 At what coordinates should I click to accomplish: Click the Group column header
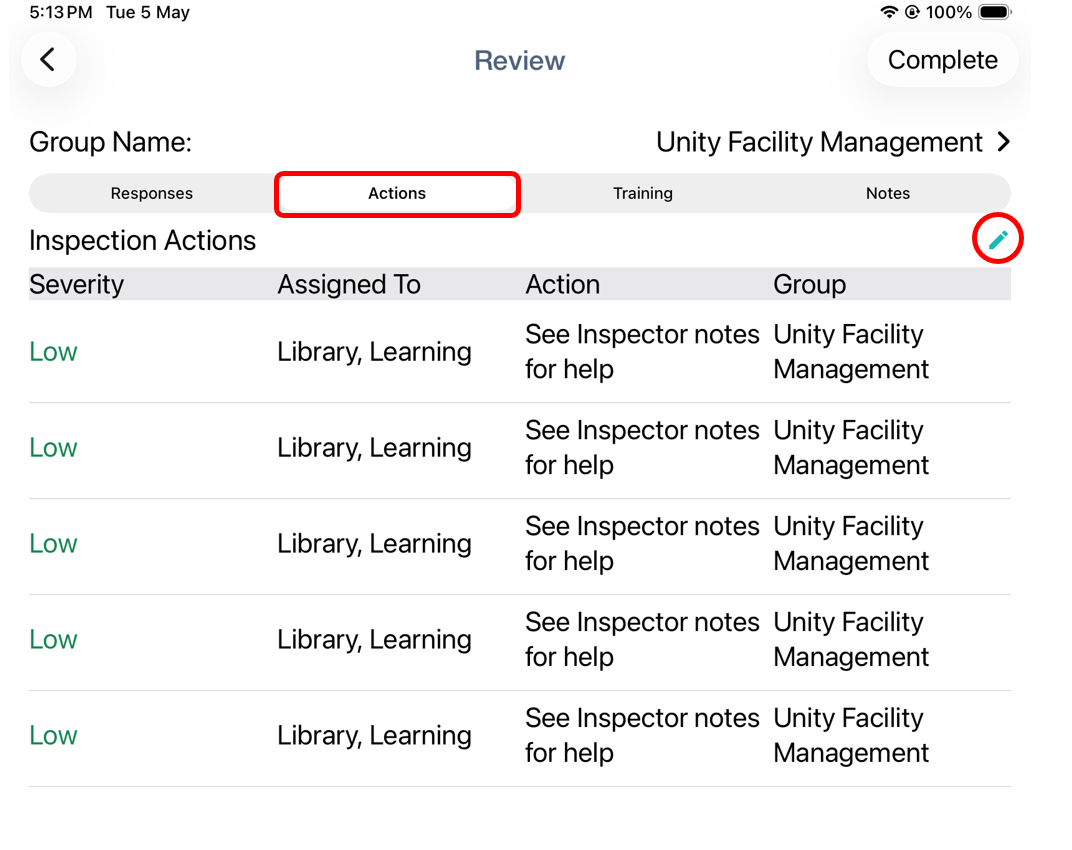coord(809,284)
